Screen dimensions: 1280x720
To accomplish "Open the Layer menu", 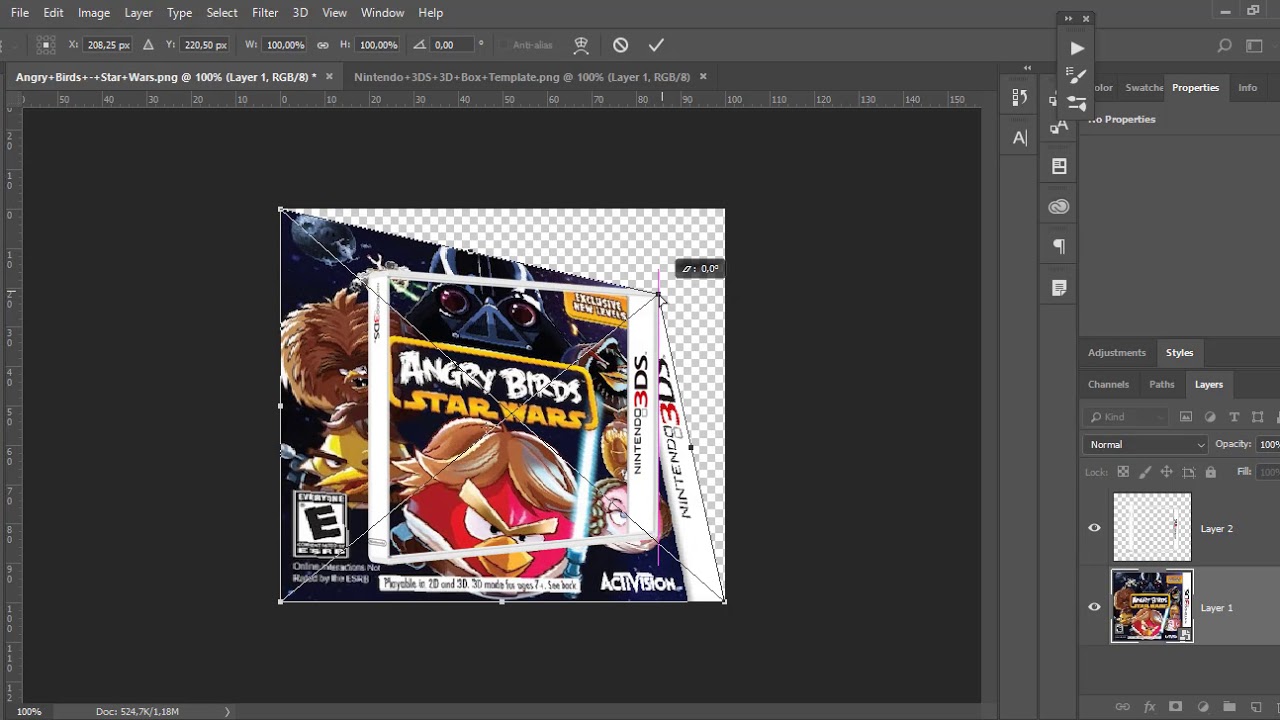I will 138,12.
